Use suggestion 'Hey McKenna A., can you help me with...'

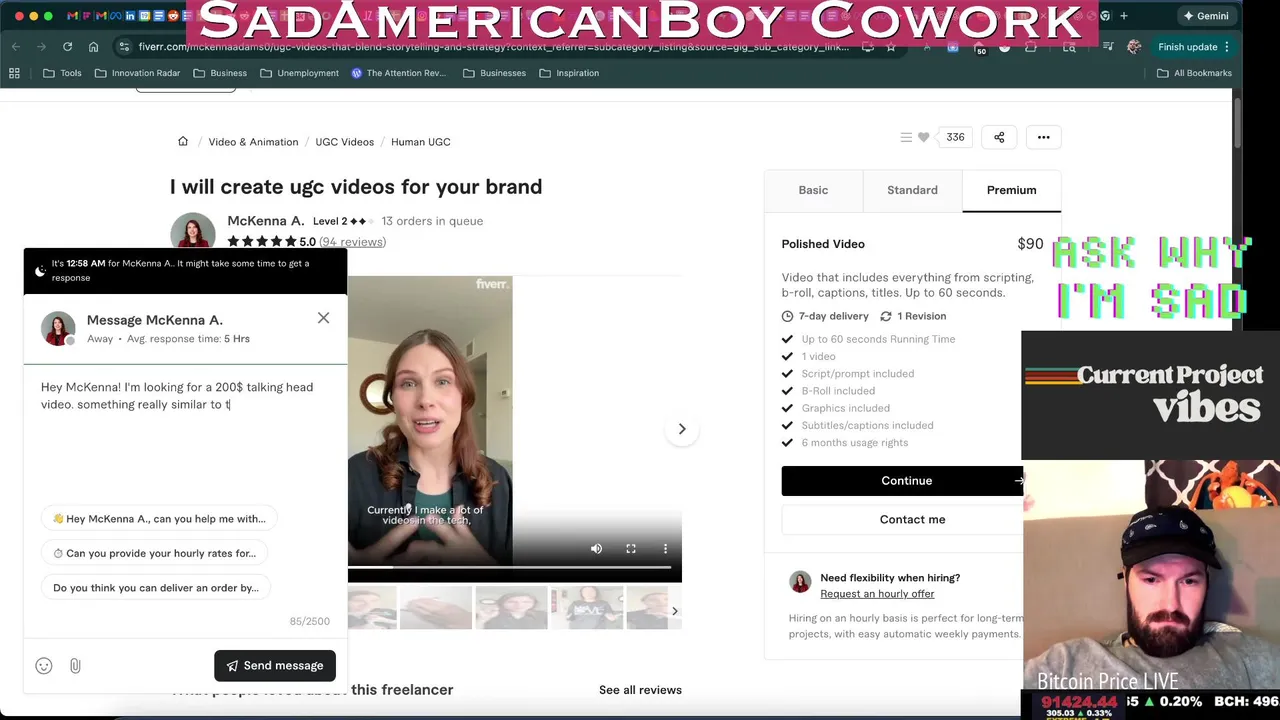(x=160, y=519)
